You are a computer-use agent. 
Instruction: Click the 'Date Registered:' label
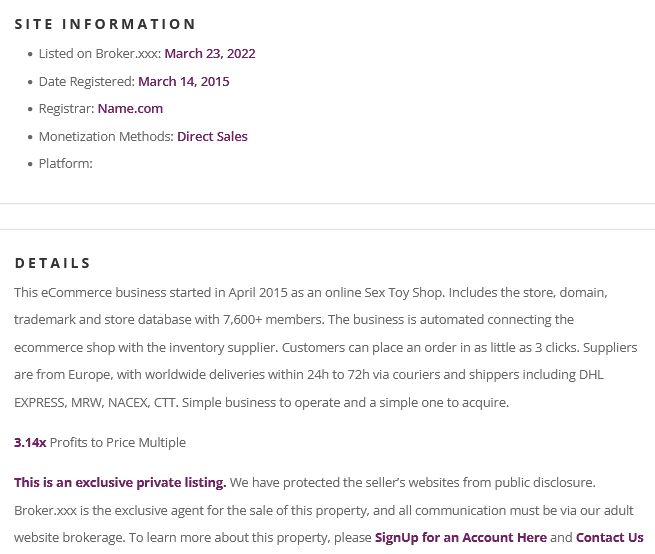click(87, 81)
